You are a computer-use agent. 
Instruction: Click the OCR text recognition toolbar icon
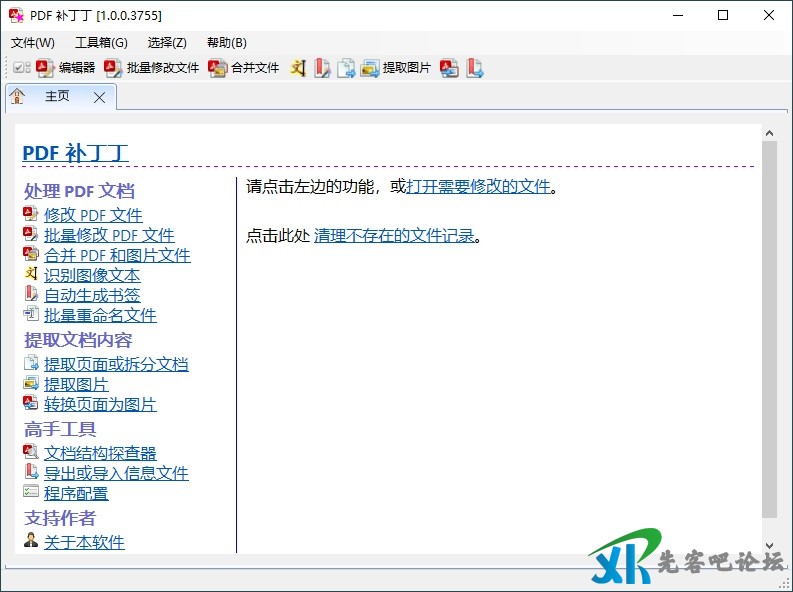298,68
